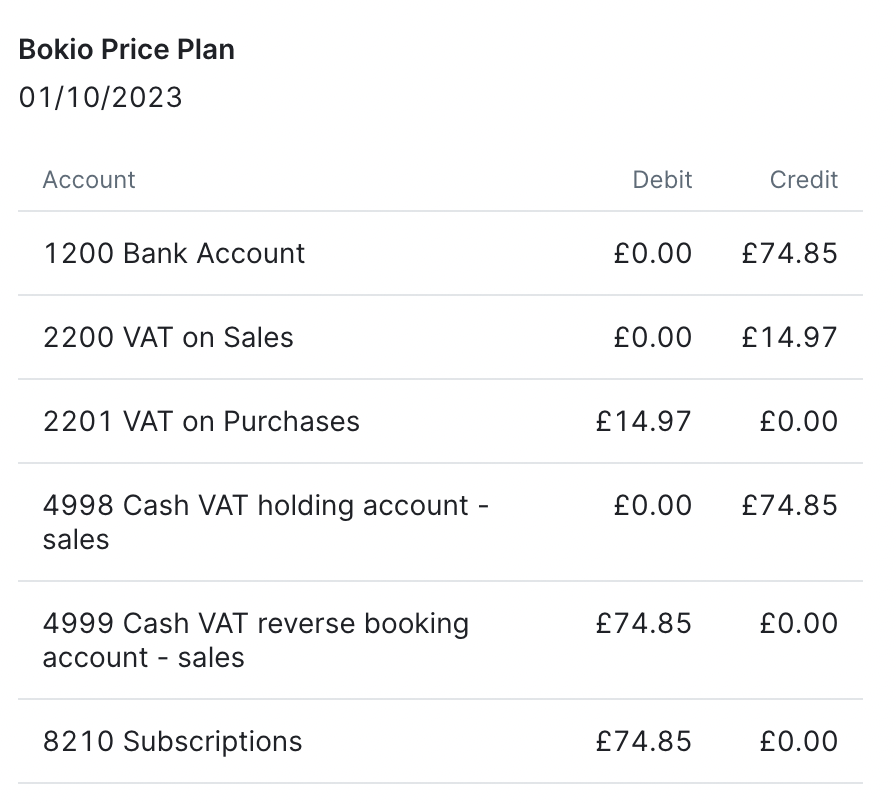Click the Debit column header

662,180
